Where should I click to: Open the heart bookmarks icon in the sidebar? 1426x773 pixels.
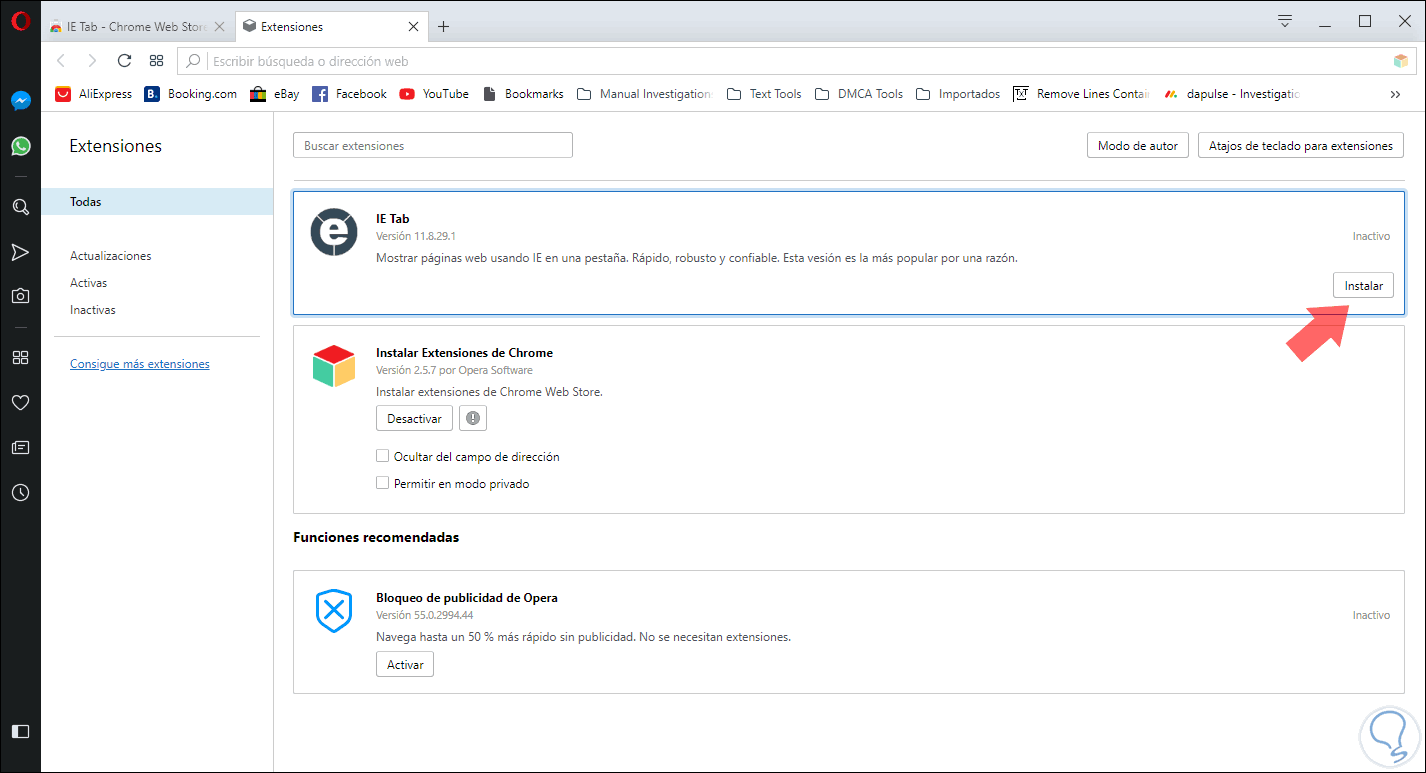pos(20,403)
